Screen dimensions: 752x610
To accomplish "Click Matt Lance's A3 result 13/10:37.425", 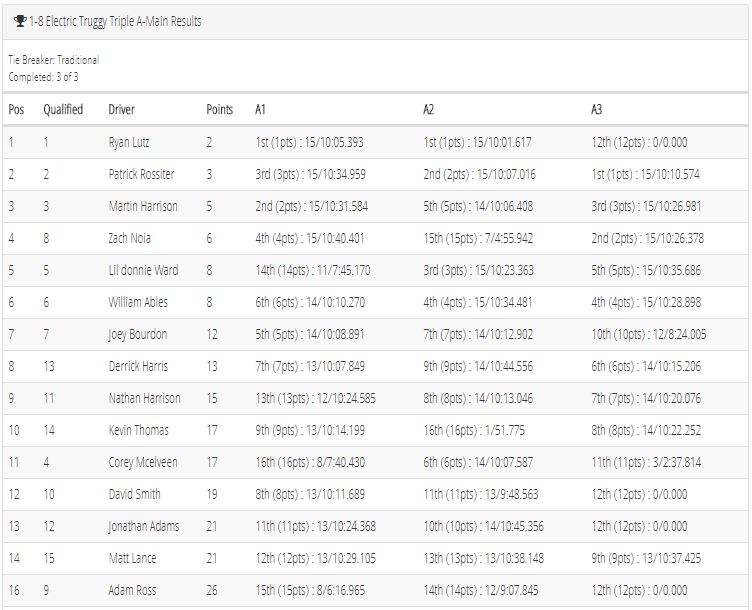I will [671, 558].
